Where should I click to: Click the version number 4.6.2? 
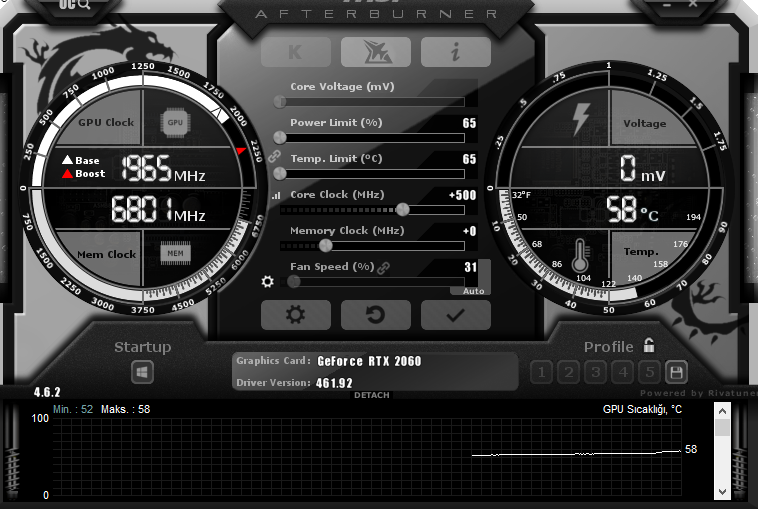tap(47, 392)
